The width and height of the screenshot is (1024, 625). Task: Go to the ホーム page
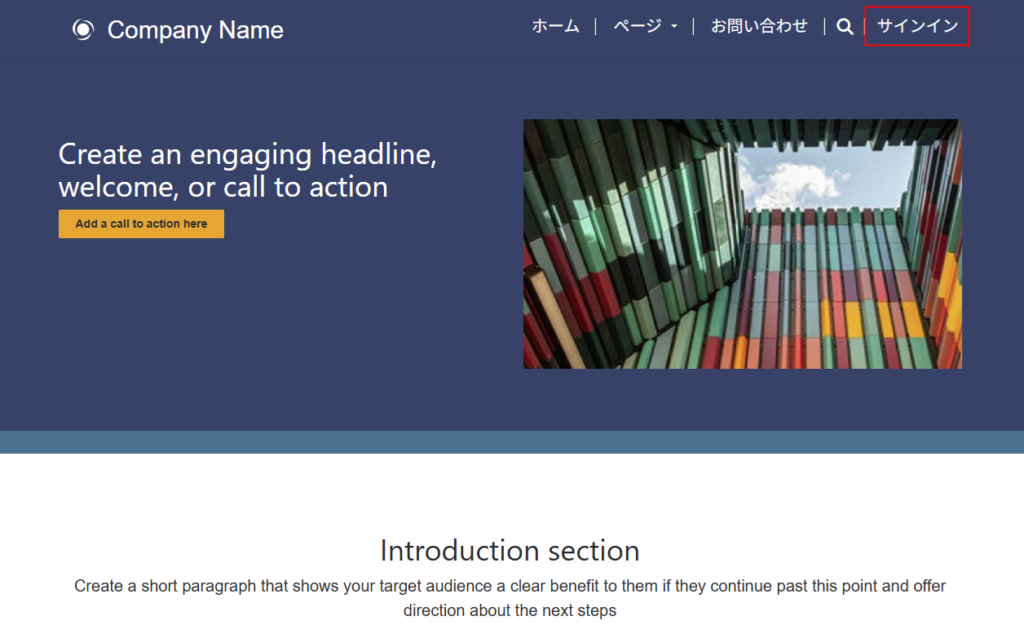pos(555,26)
